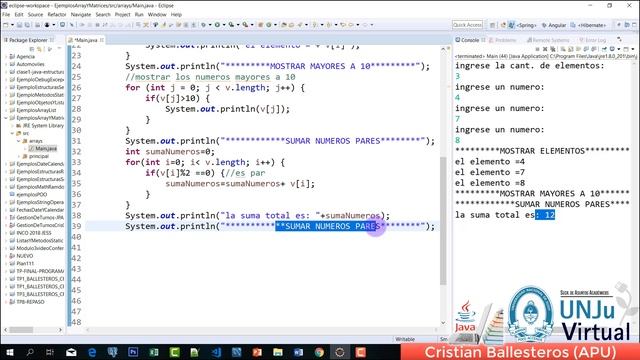Focus the Quick Access field
The width and height of the screenshot is (640, 360).
(467, 25)
